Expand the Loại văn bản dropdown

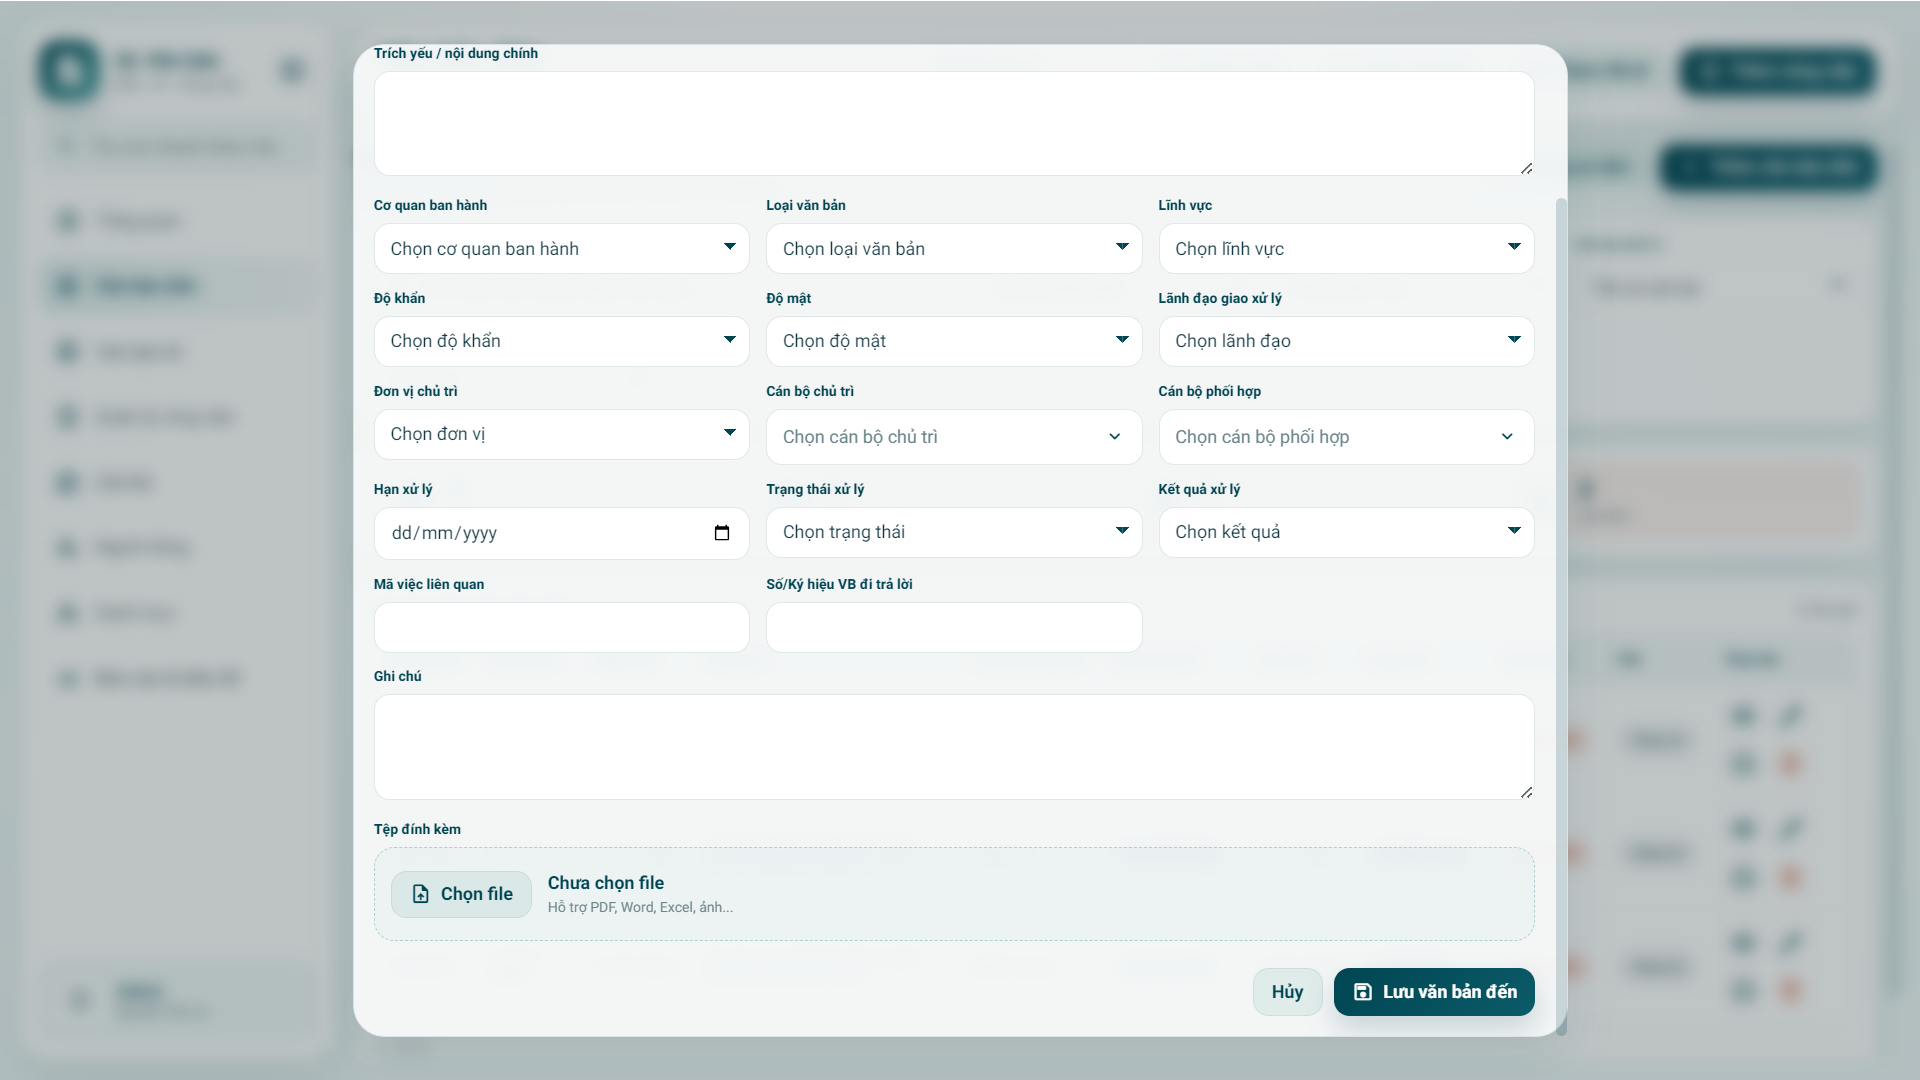pos(953,248)
